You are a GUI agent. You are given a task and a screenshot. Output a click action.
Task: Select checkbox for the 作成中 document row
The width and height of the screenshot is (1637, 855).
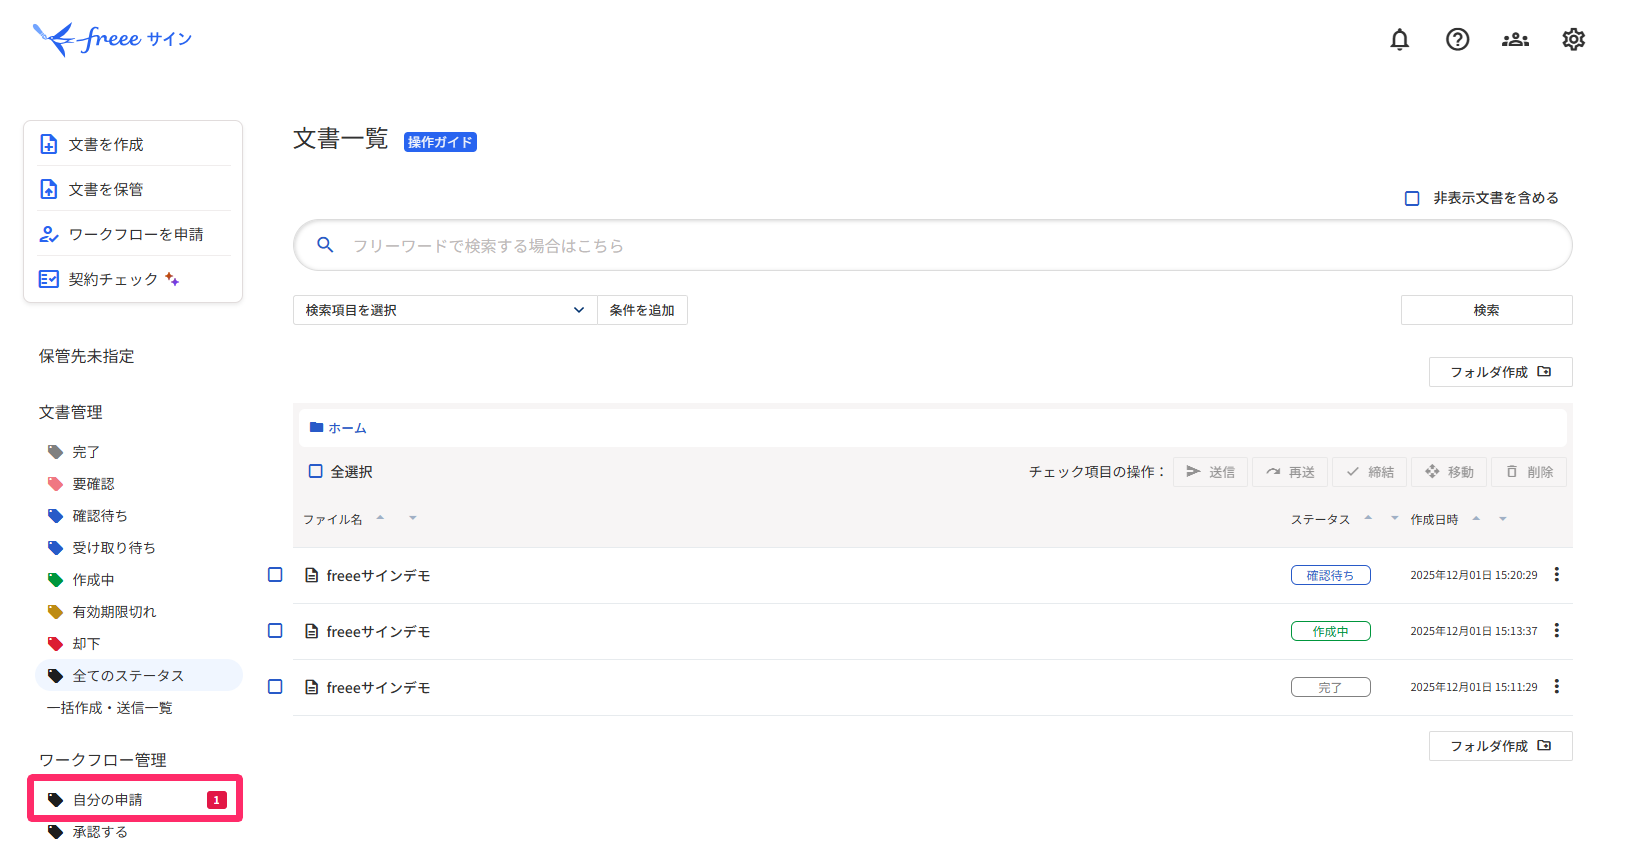(275, 631)
